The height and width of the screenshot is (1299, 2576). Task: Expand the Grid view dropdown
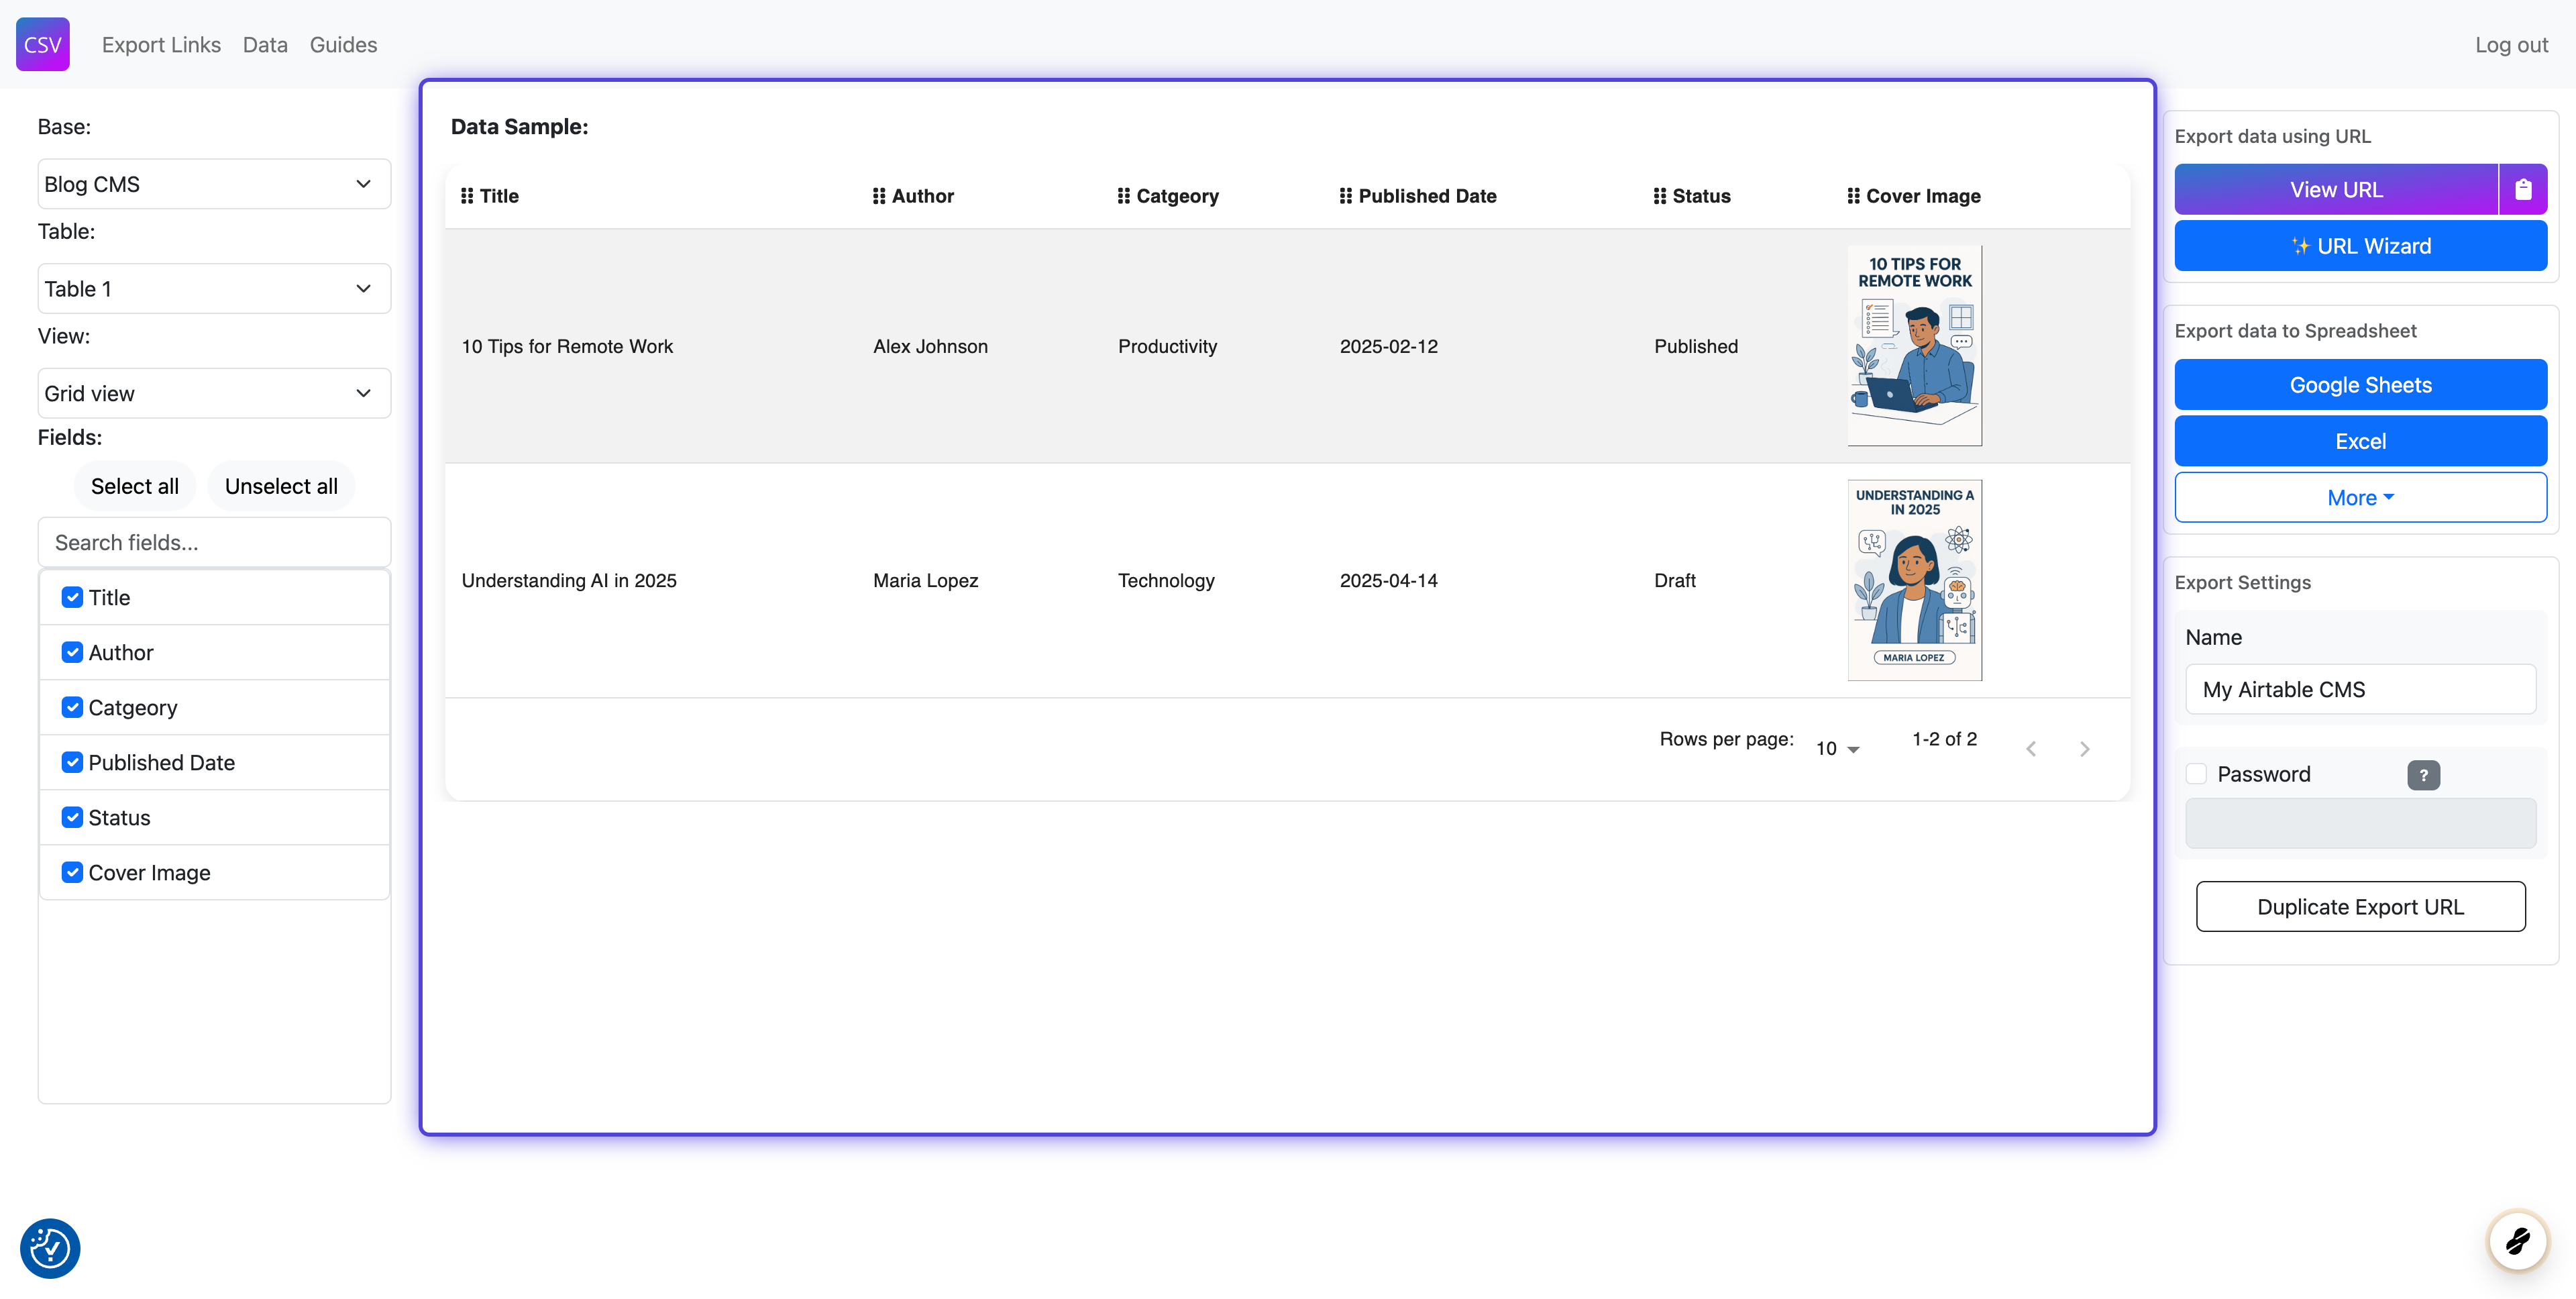(x=214, y=393)
